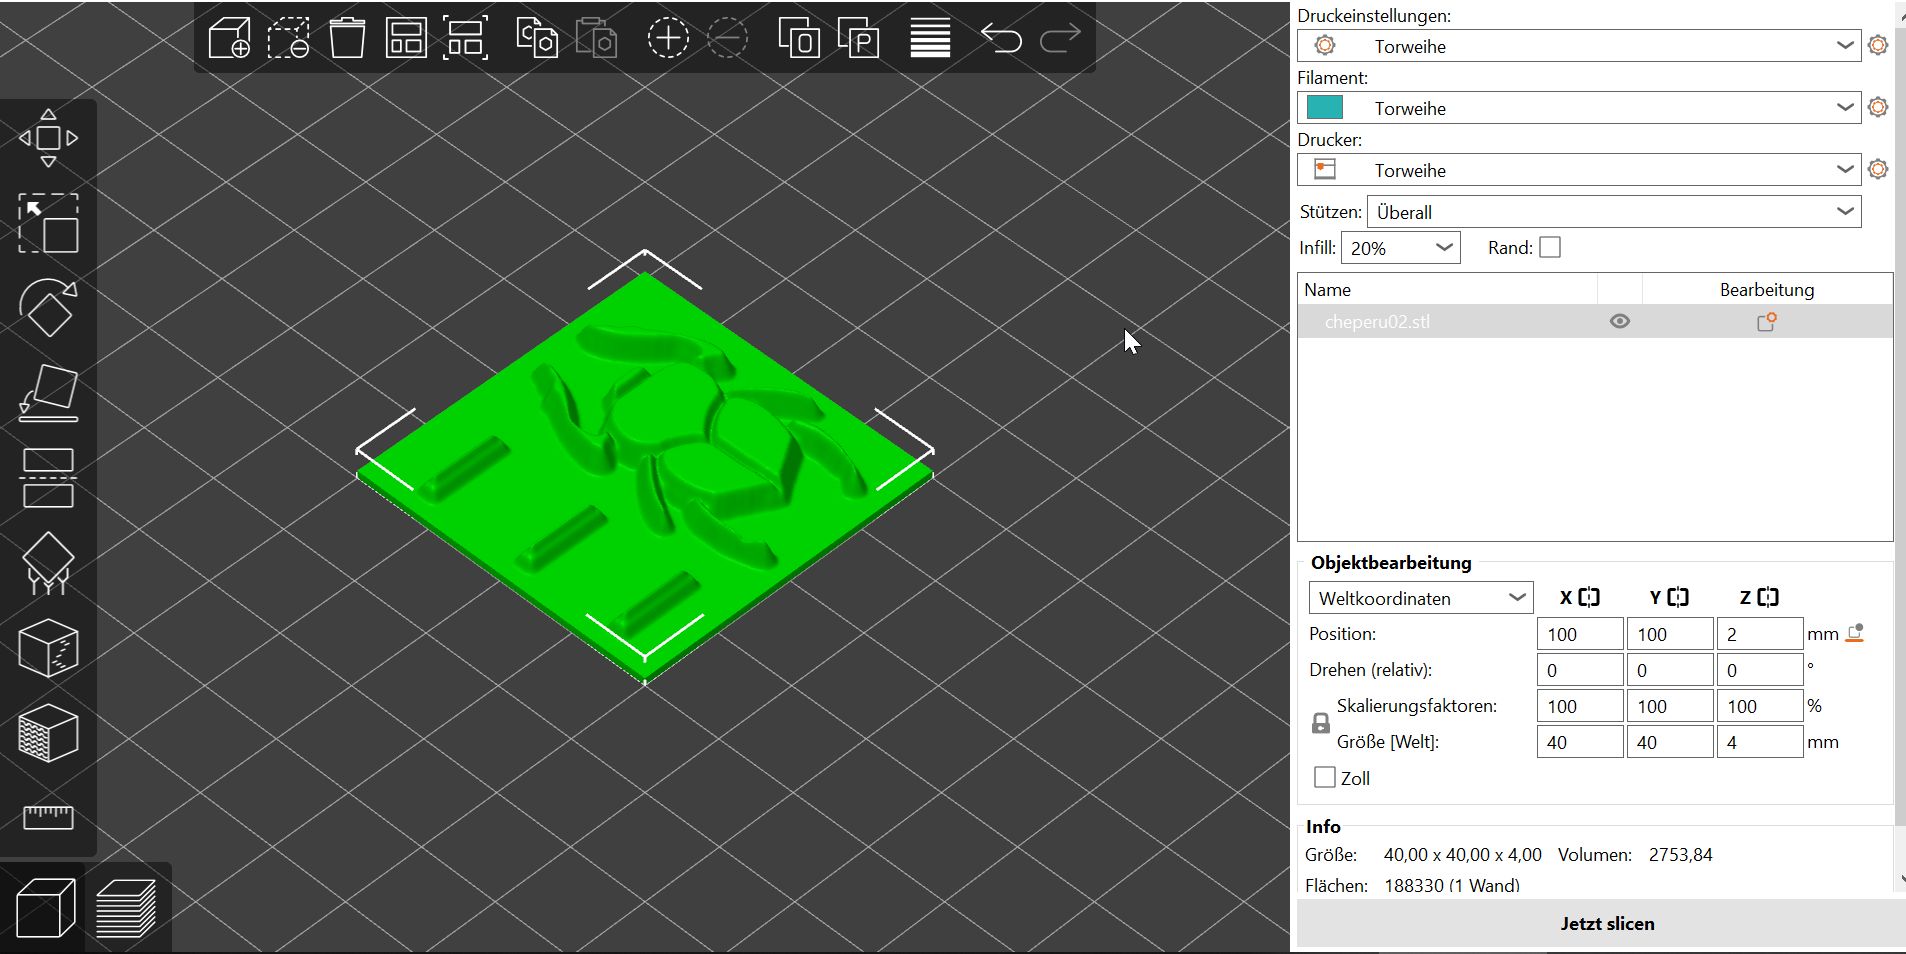The width and height of the screenshot is (1906, 954).
Task: Click the Skalierungsfaktoren Z field
Action: tap(1760, 706)
